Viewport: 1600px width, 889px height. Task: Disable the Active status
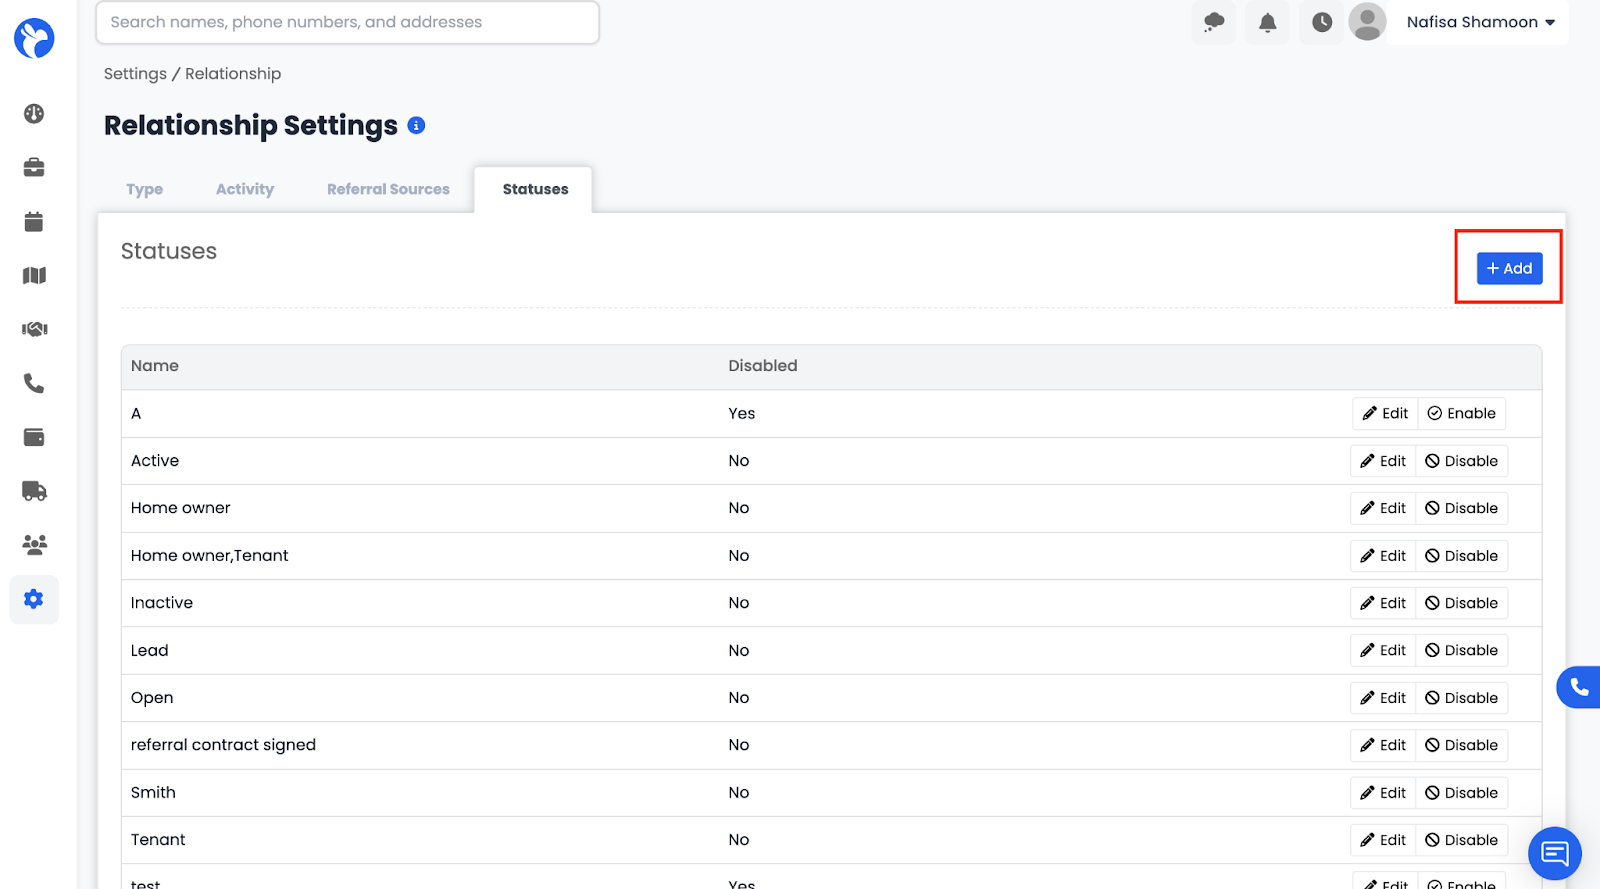point(1461,461)
